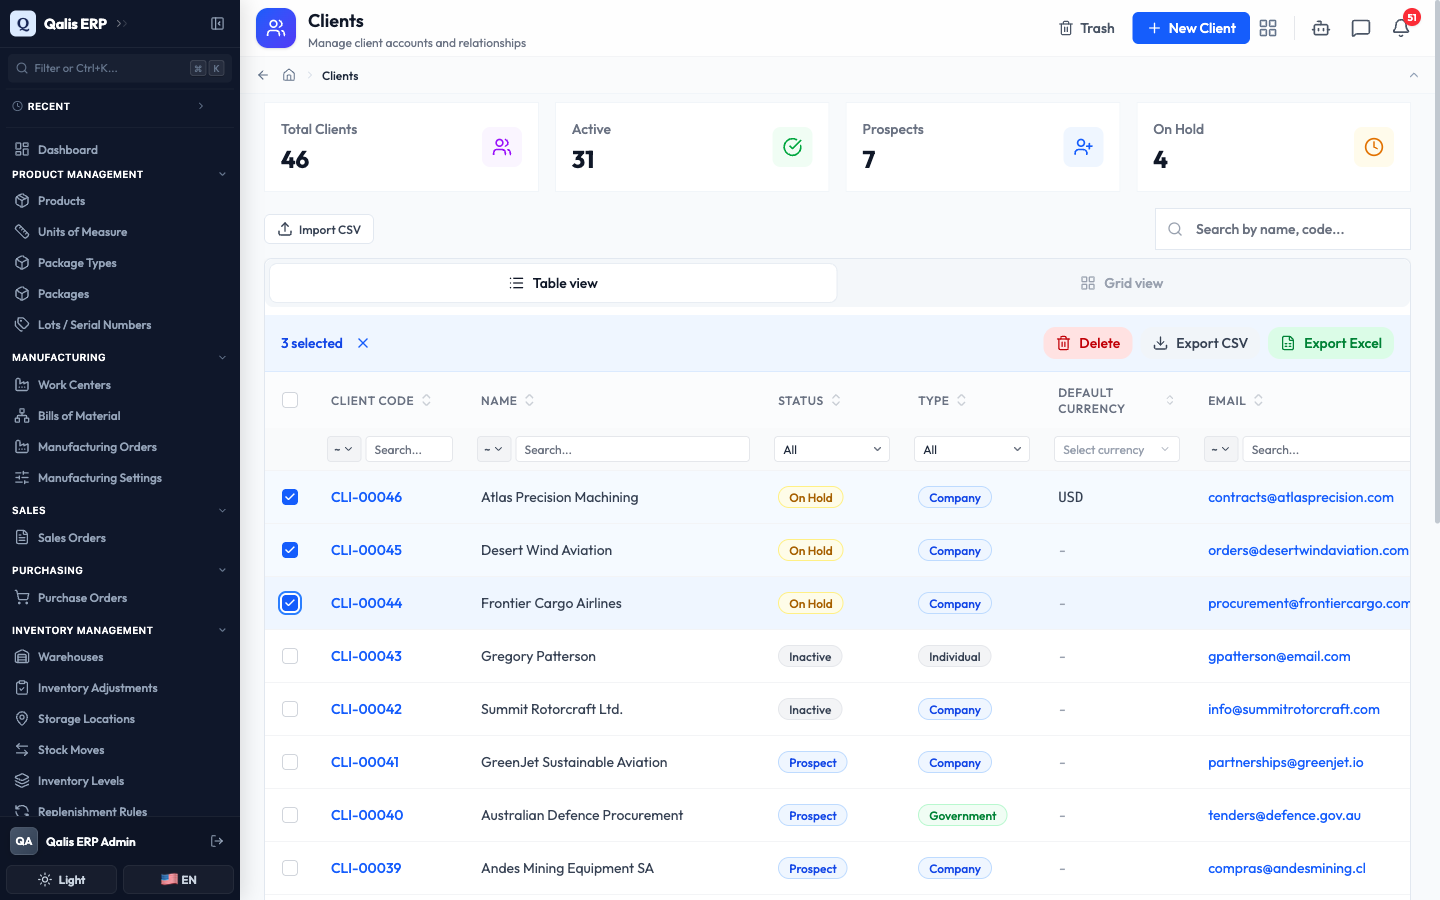1440x900 pixels.
Task: Click the logout icon next to Qalis ERP Admin
Action: (x=217, y=841)
